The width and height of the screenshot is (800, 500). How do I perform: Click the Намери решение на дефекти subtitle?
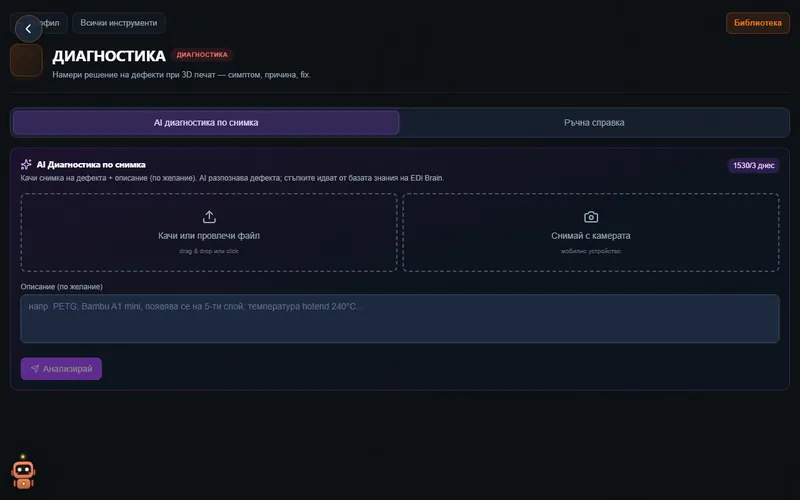tap(181, 75)
